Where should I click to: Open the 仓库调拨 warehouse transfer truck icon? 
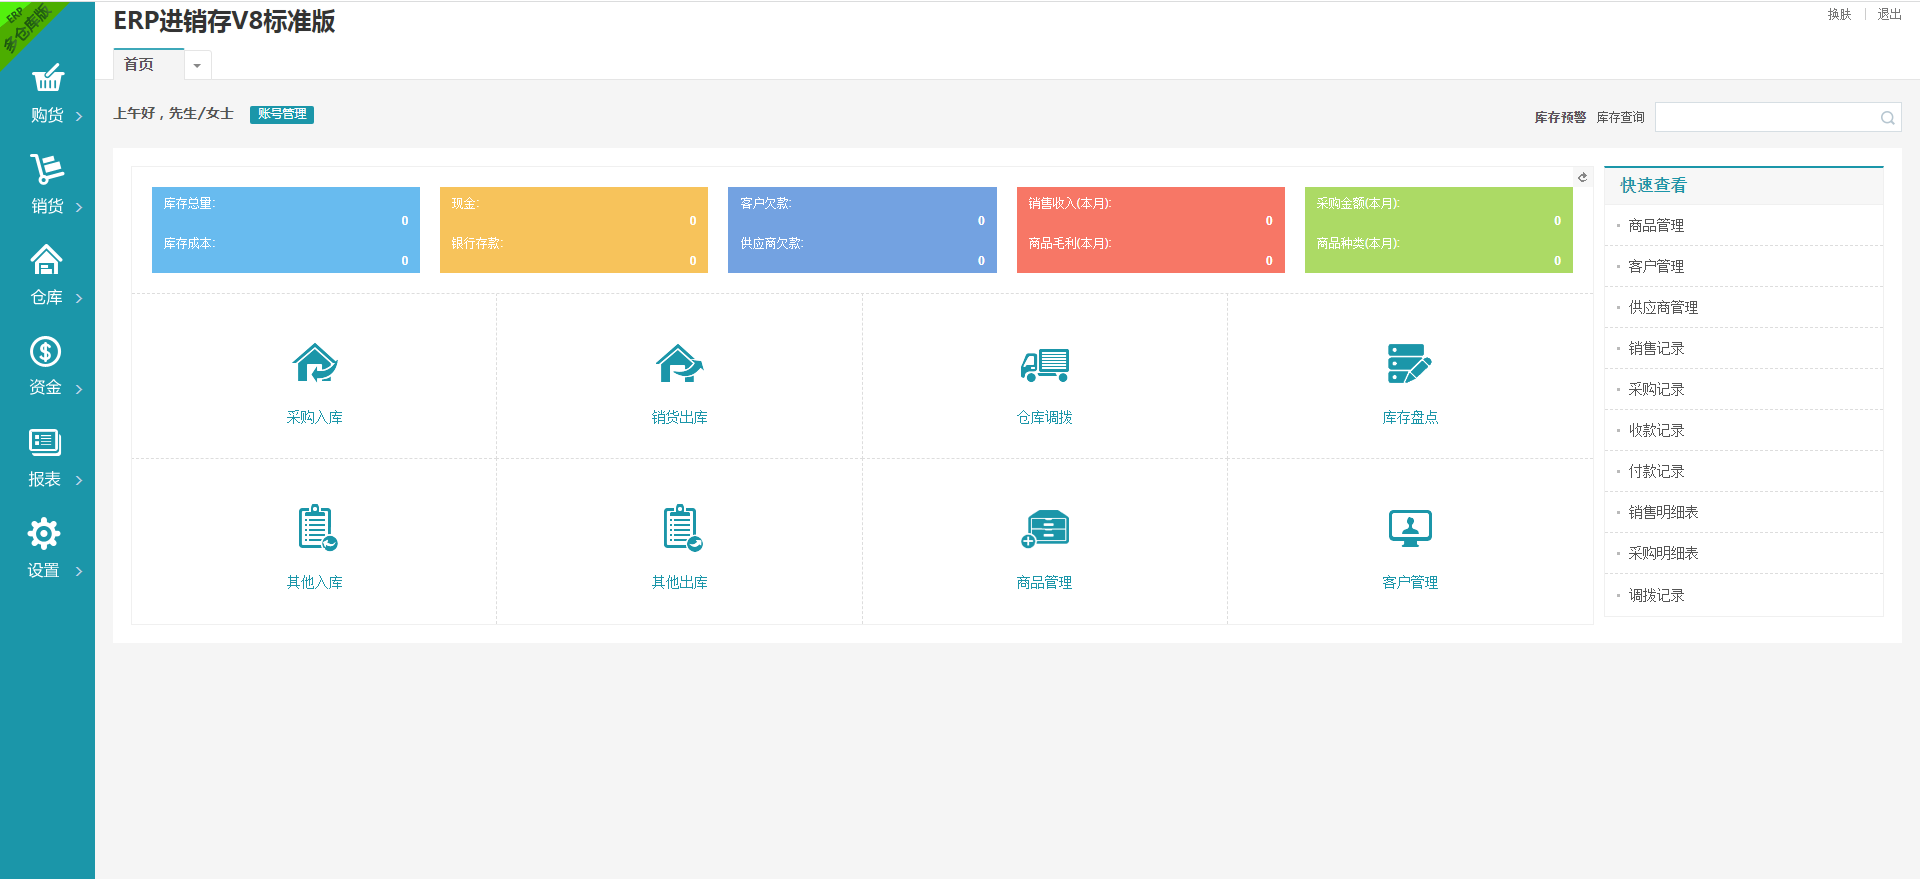click(x=1045, y=365)
